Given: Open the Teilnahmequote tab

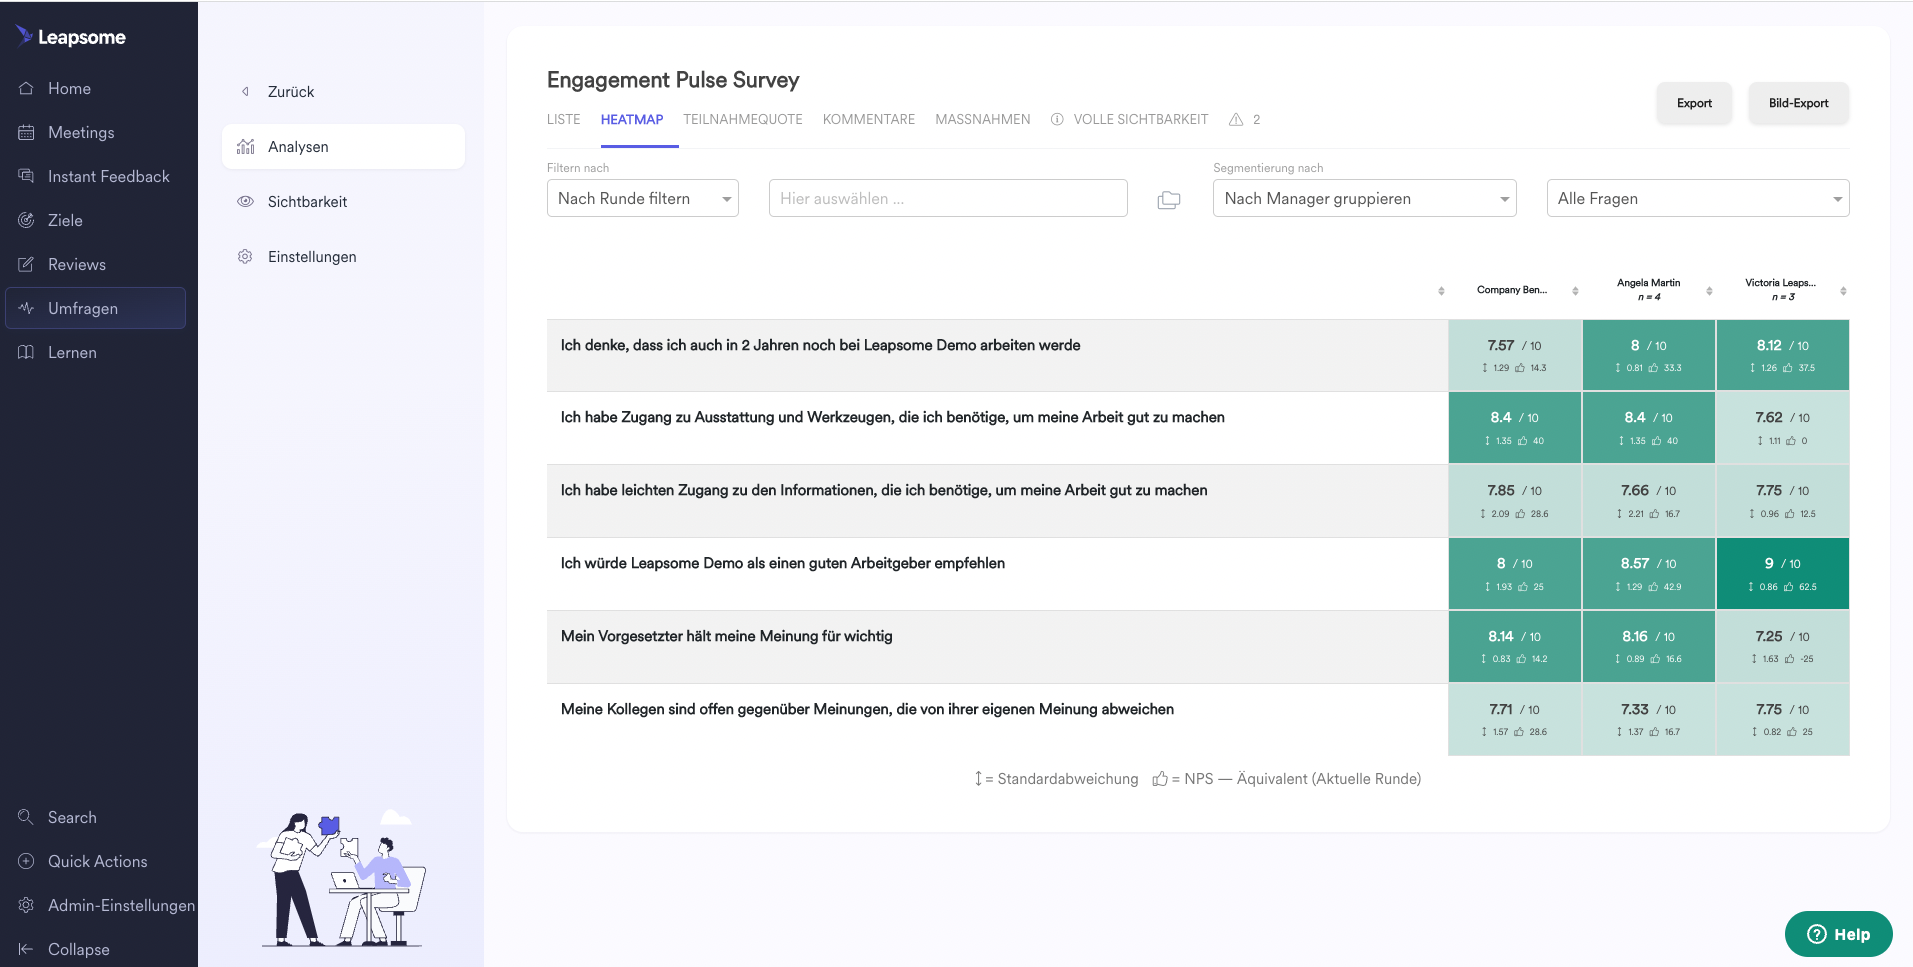Looking at the screenshot, I should click(743, 120).
